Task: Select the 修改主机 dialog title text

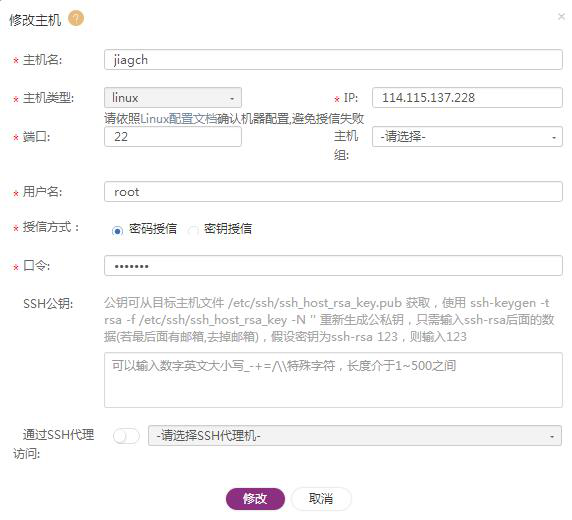Action: click(35, 20)
